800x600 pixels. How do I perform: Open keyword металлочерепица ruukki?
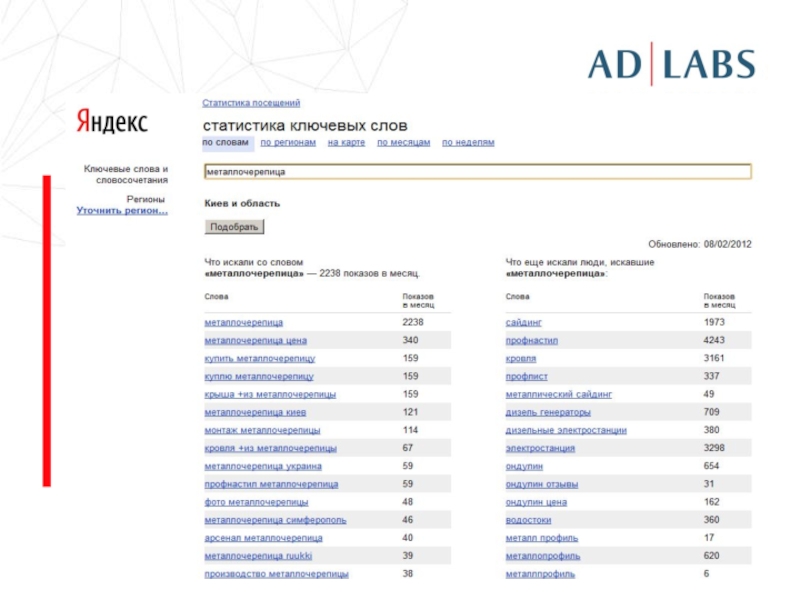(258, 556)
